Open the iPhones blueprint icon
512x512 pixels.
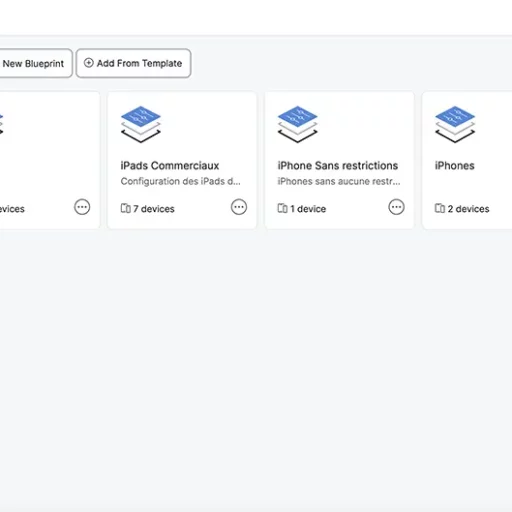point(455,124)
